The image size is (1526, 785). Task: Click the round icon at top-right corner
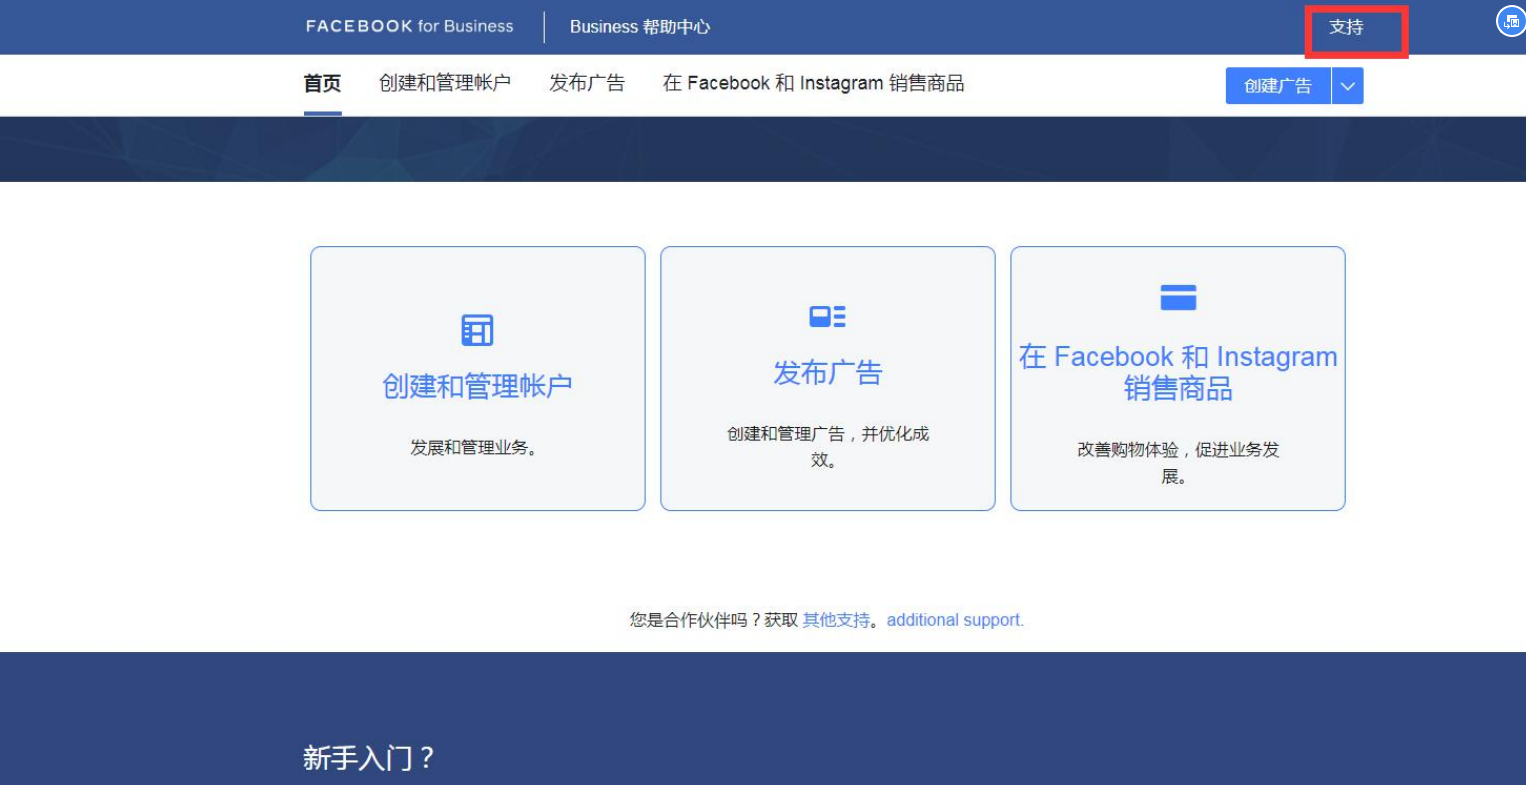click(x=1511, y=21)
